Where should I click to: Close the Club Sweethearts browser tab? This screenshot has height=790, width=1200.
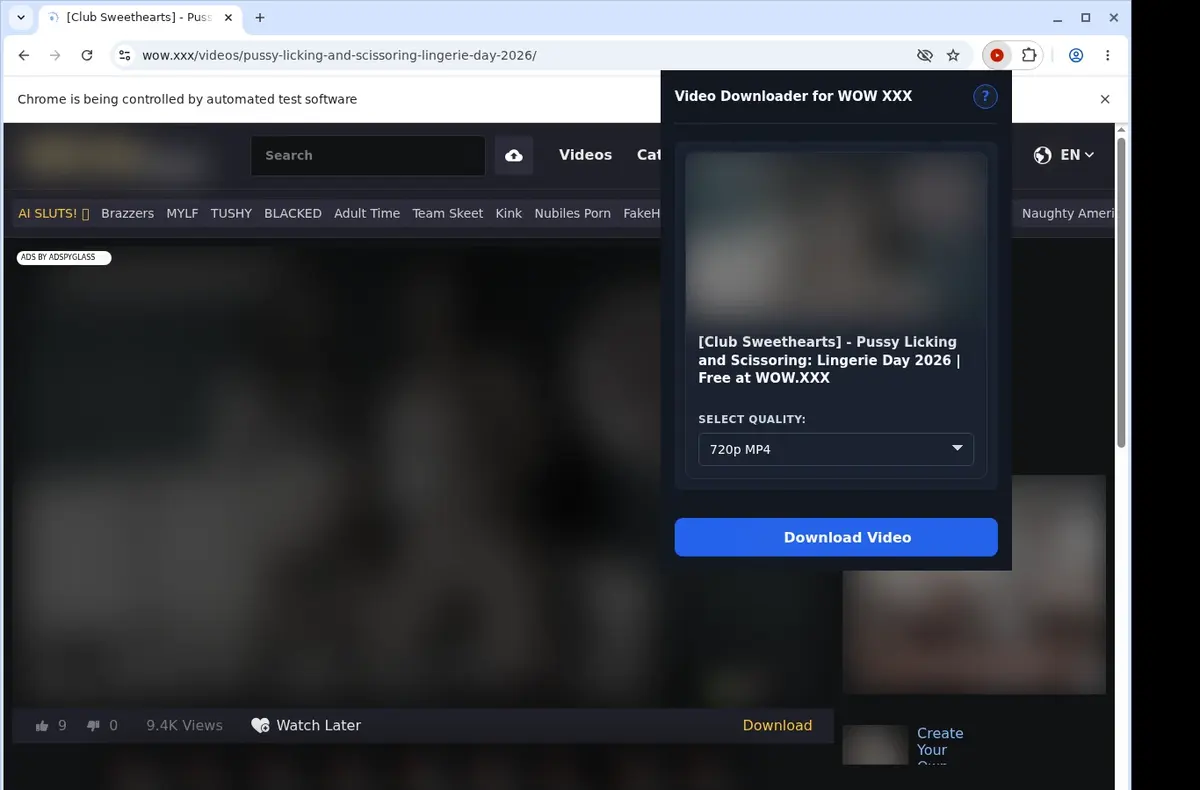click(x=228, y=17)
